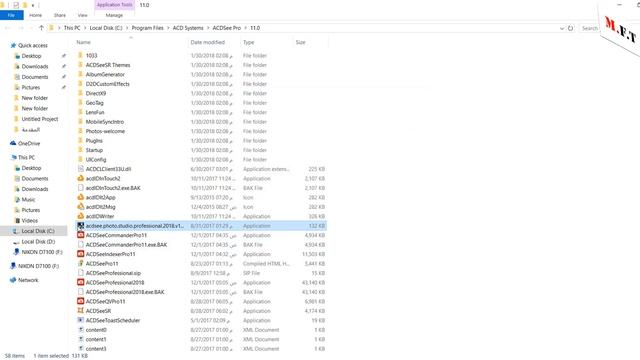This screenshot has width=640, height=360.
Task: Open the File ribbon tab
Action: (x=11, y=15)
